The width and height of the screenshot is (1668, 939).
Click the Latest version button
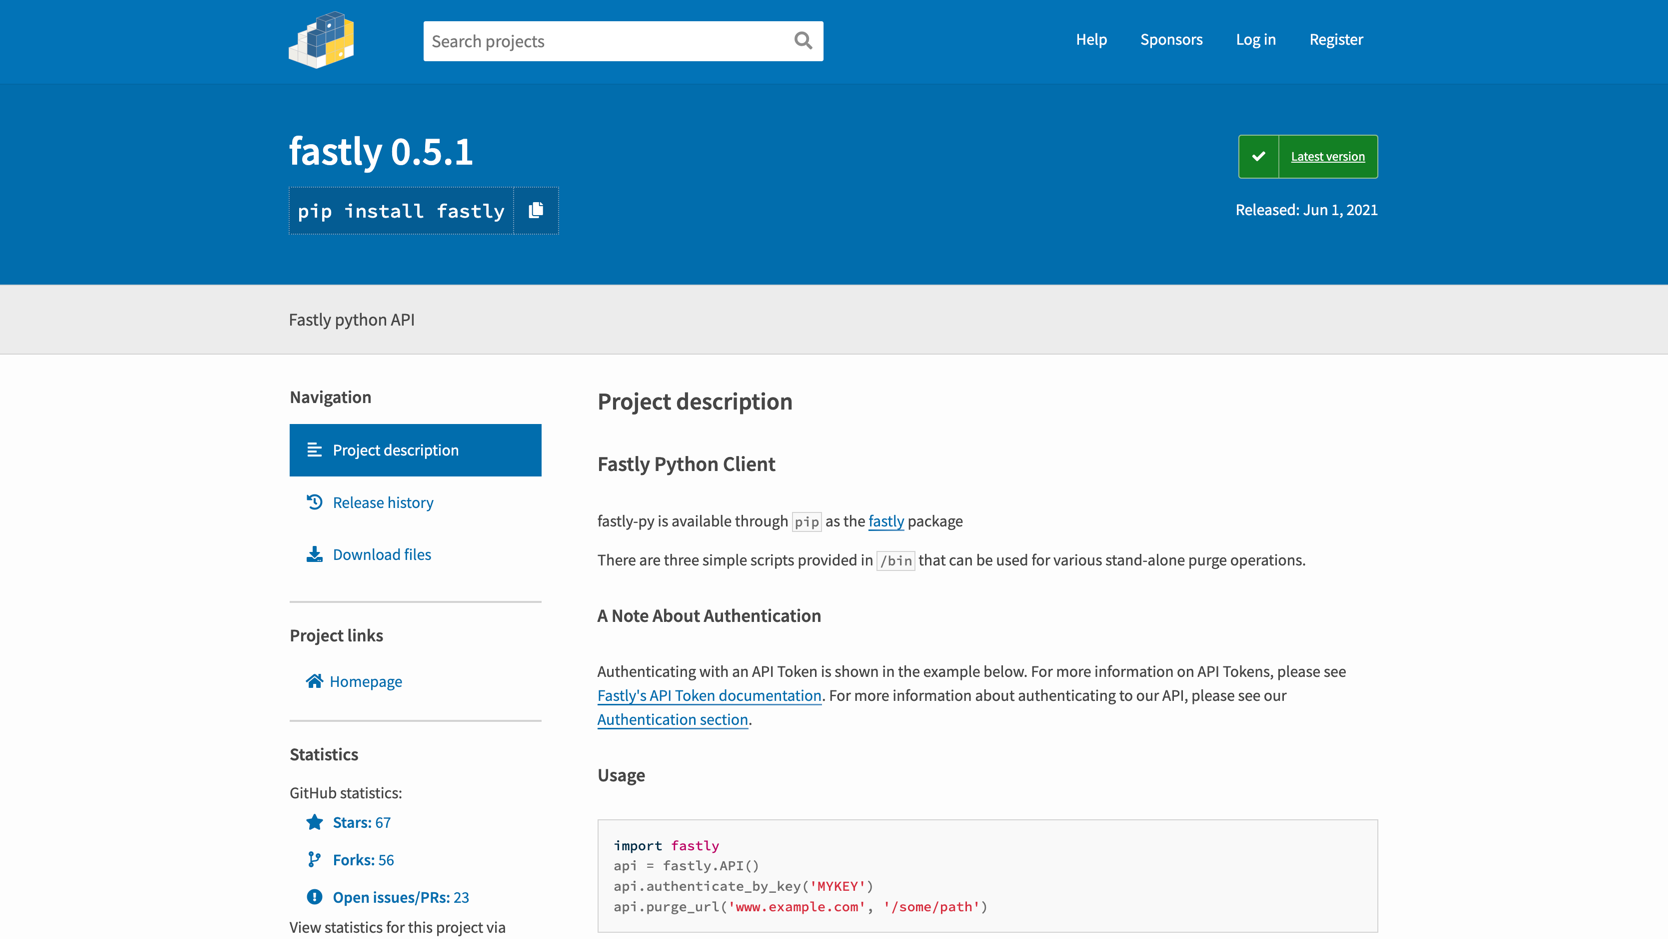click(1327, 157)
